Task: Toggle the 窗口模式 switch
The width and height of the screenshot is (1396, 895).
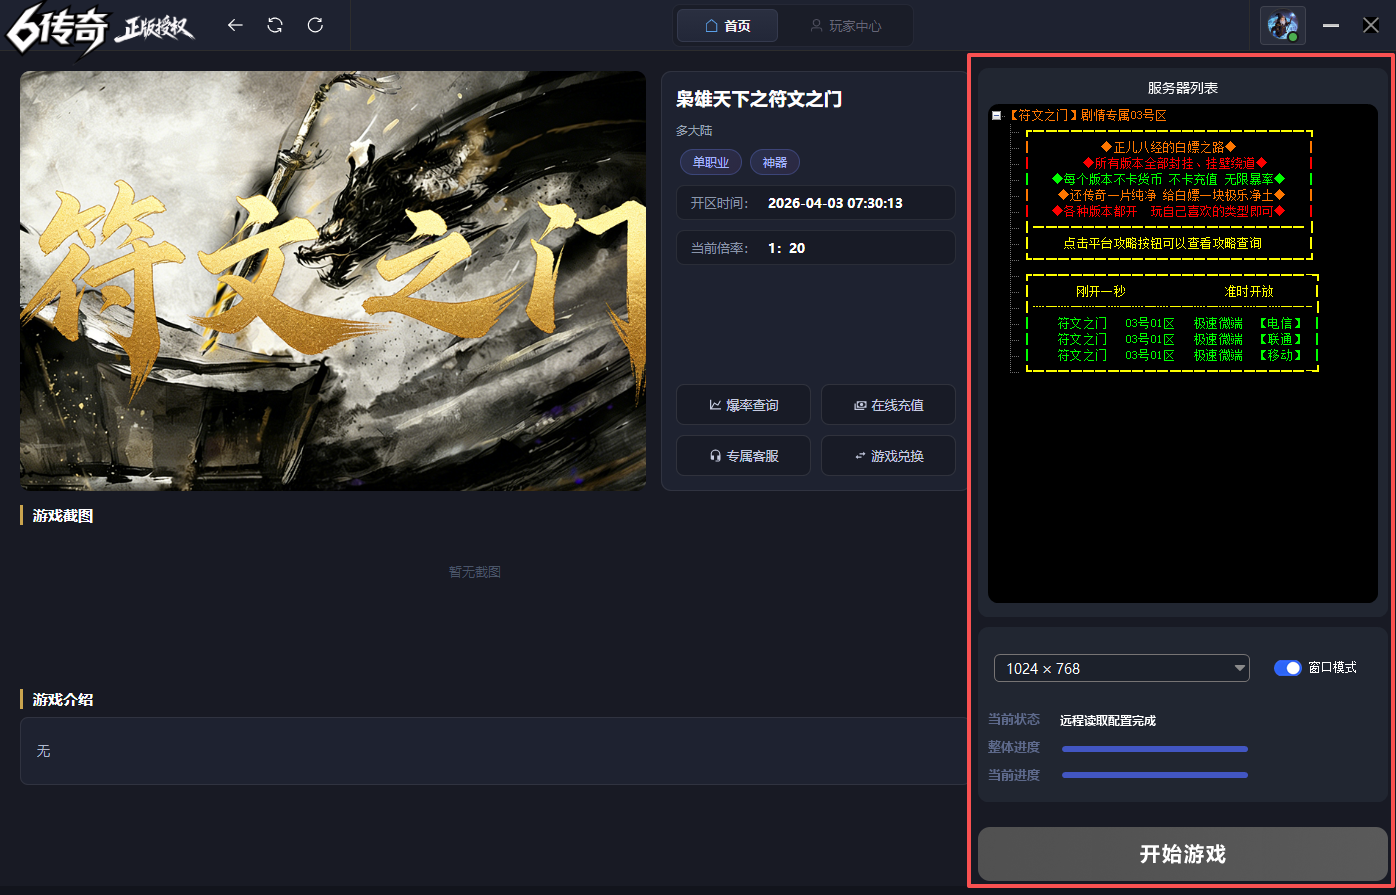Action: pos(1287,668)
